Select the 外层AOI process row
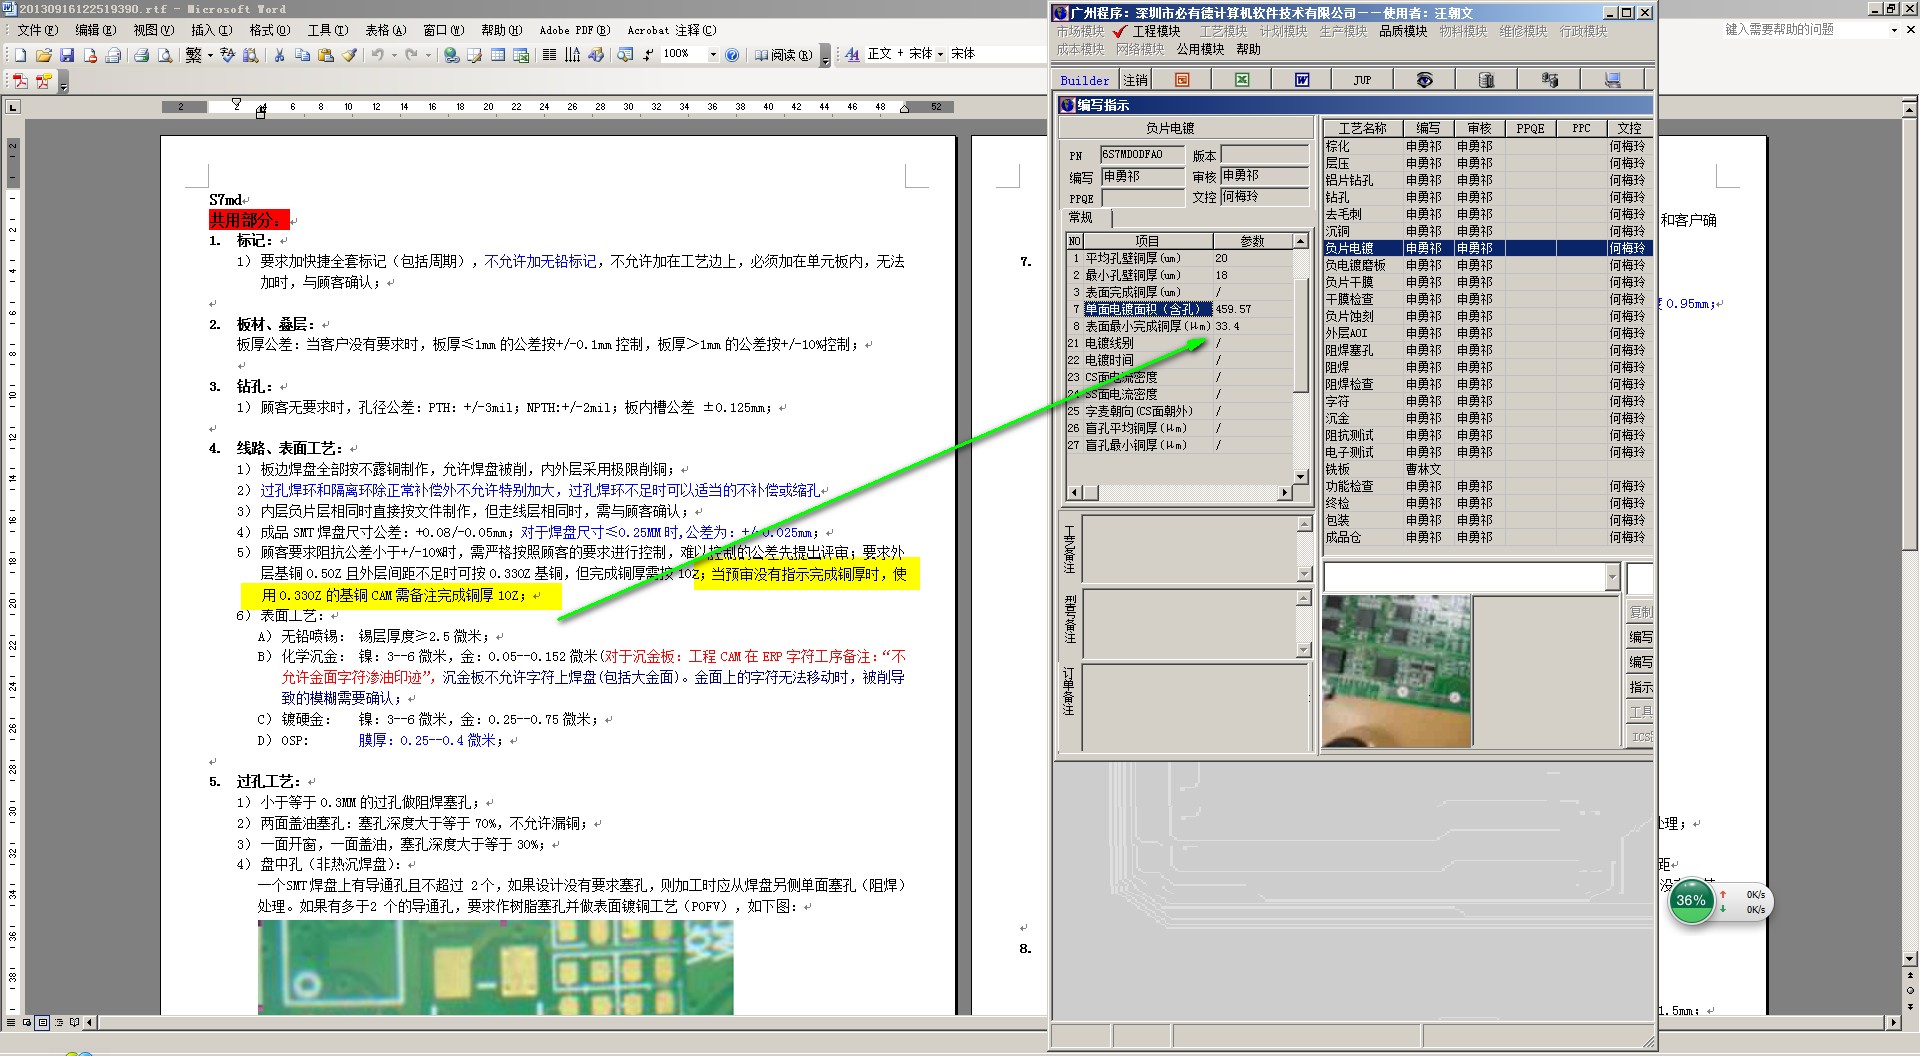Image resolution: width=1920 pixels, height=1056 pixels. (1486, 333)
